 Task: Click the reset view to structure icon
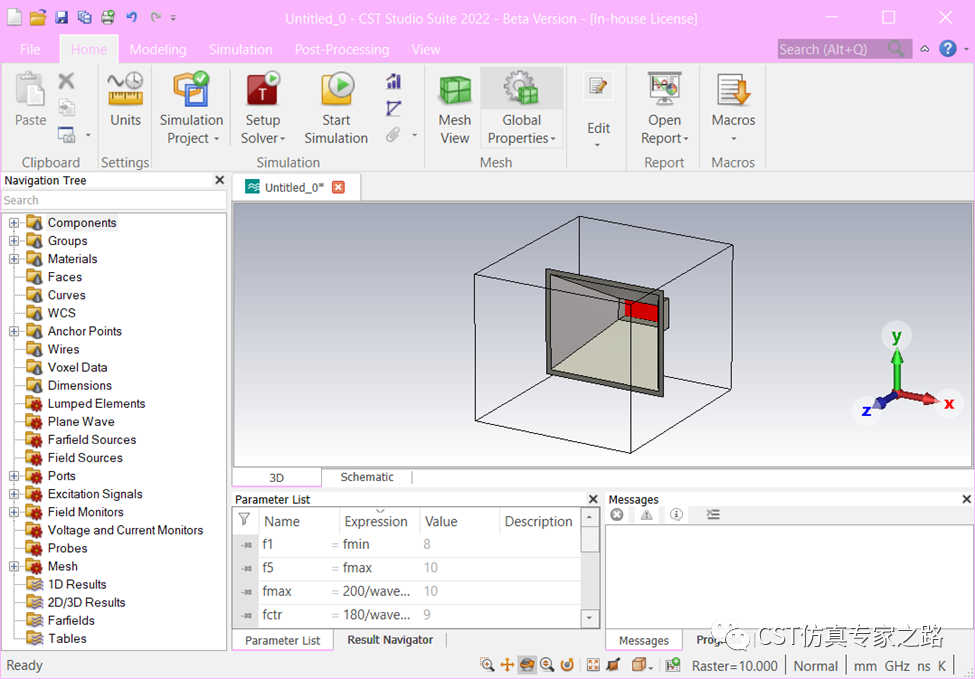pos(593,665)
